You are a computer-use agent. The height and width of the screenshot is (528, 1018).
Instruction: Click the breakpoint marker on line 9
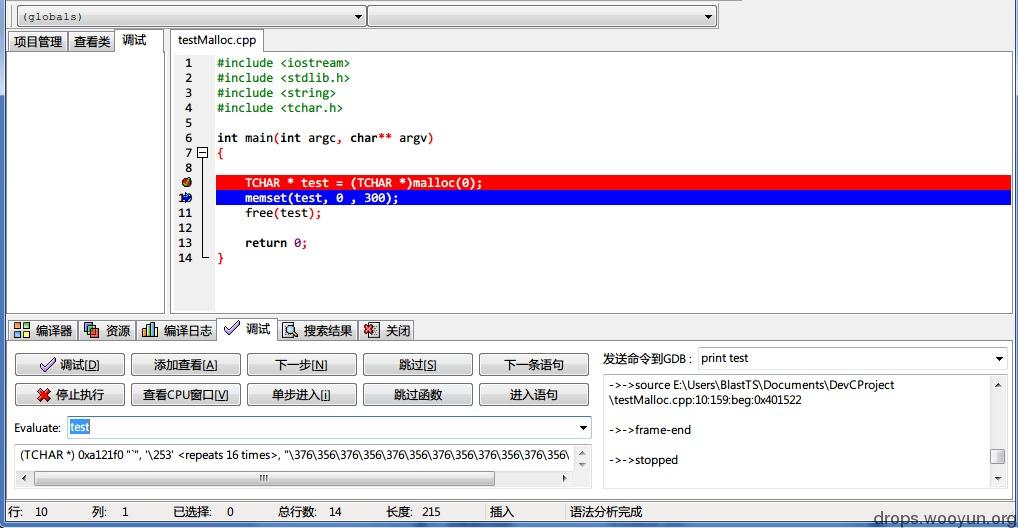187,182
